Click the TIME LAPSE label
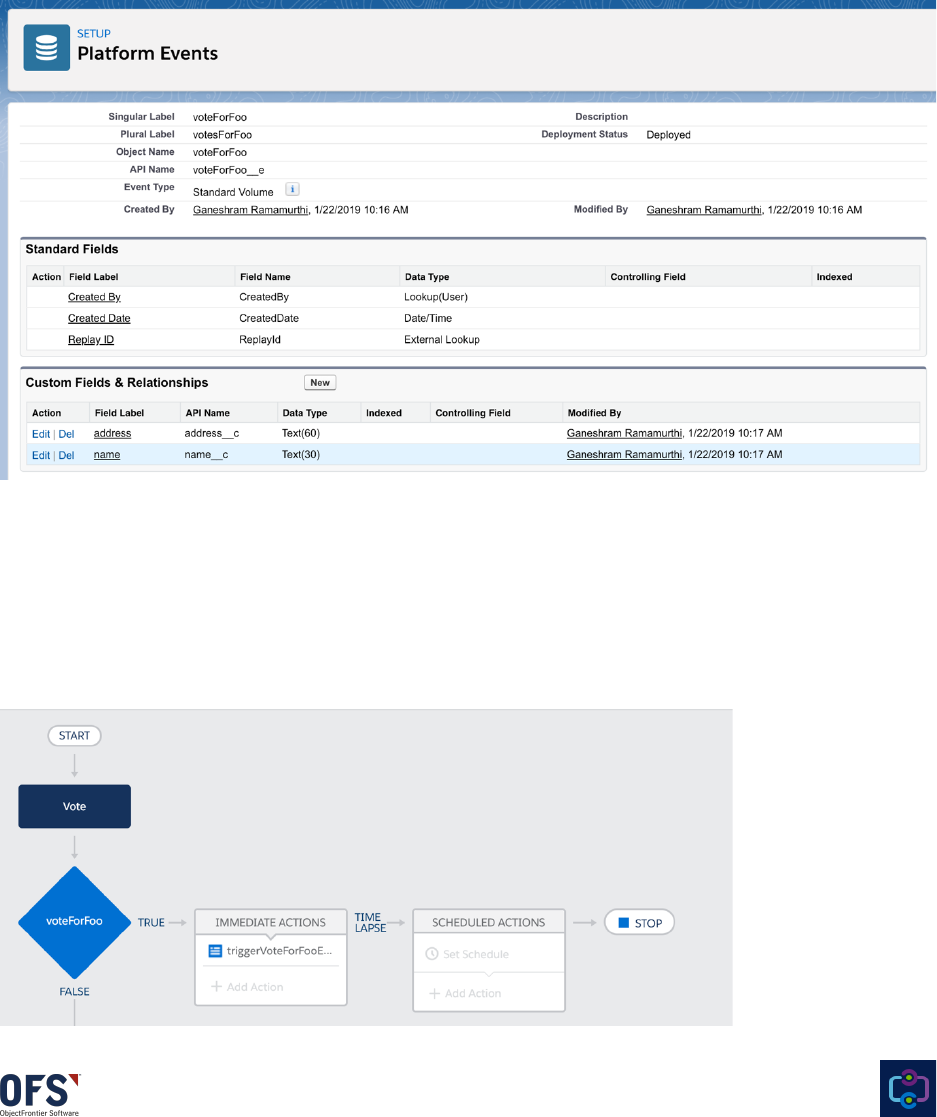937x1117 pixels. pos(371,923)
